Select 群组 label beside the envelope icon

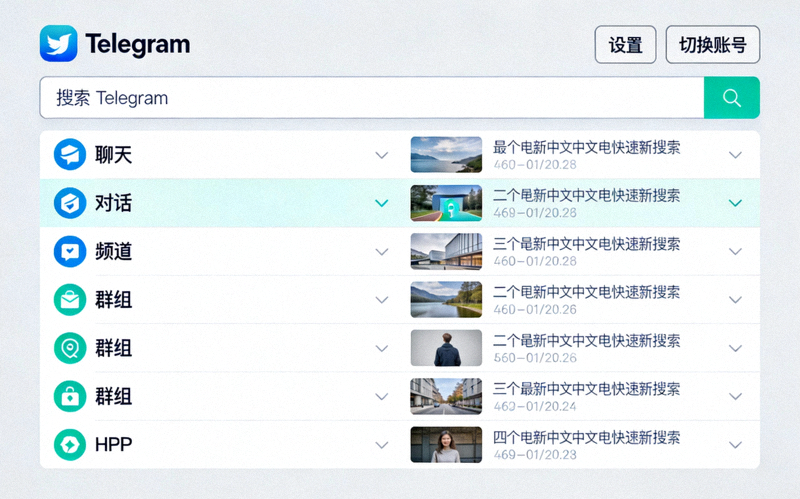tap(113, 300)
